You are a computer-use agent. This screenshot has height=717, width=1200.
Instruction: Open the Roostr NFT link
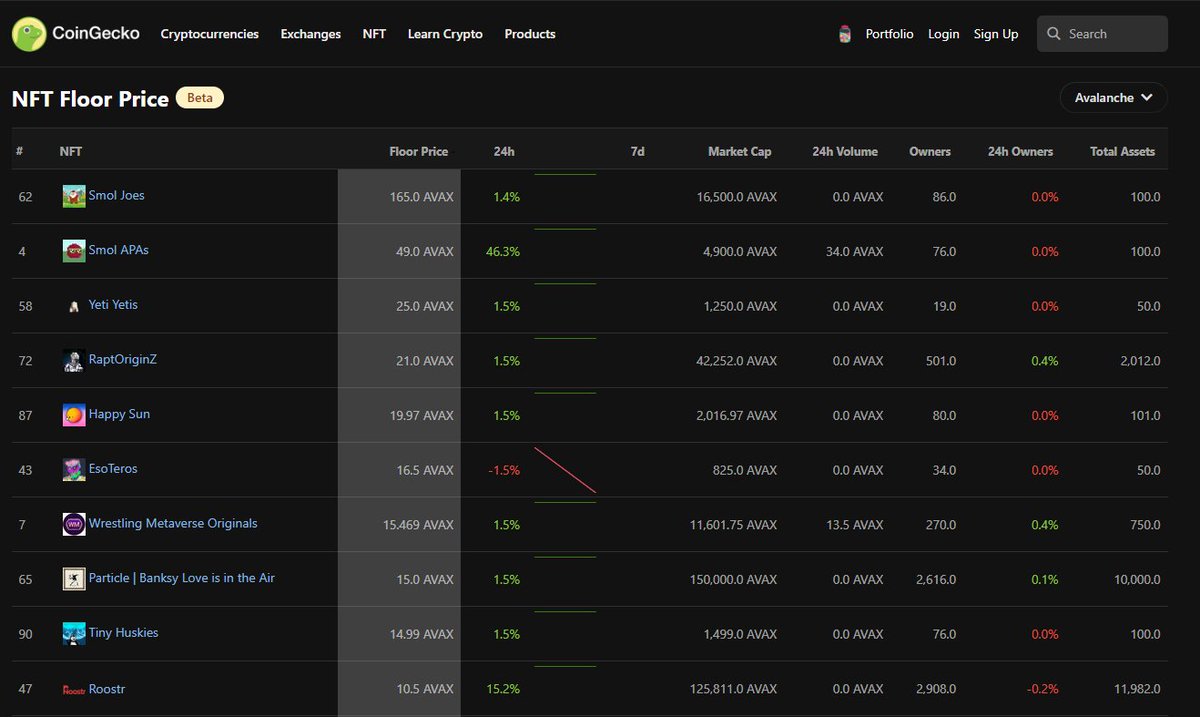point(107,689)
